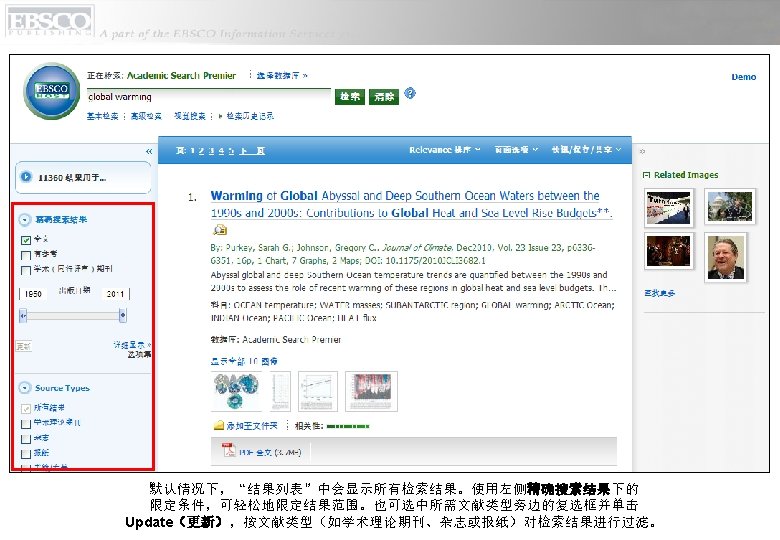Click the round EBSCOhost logo
780x540 pixels.
(x=52, y=91)
